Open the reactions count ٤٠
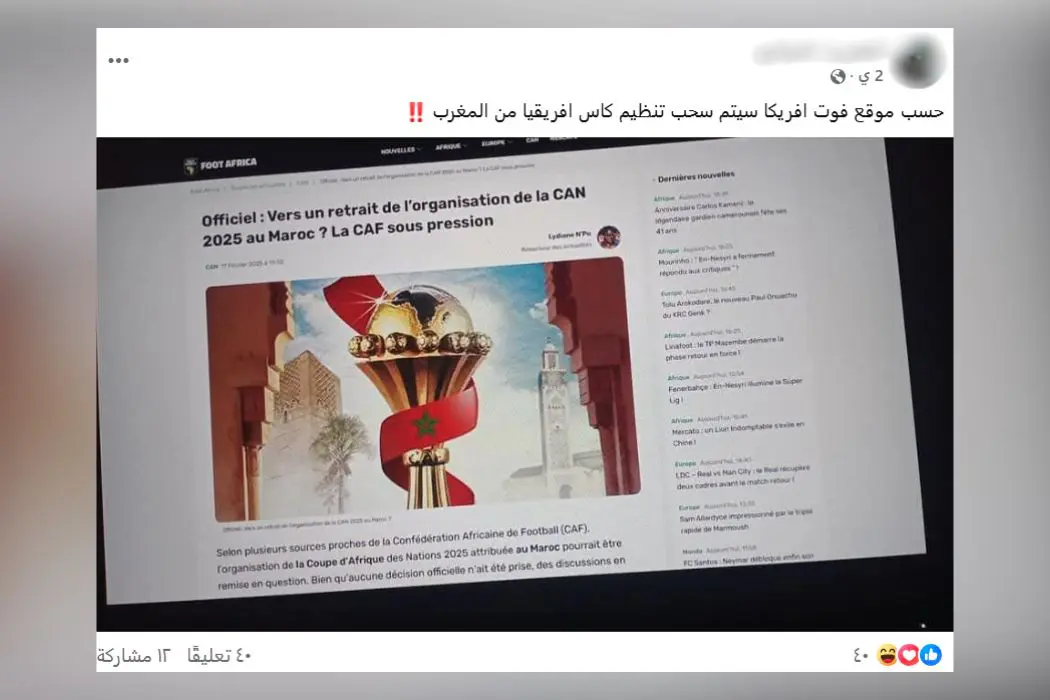This screenshot has height=700, width=1050. pyautogui.click(x=860, y=656)
